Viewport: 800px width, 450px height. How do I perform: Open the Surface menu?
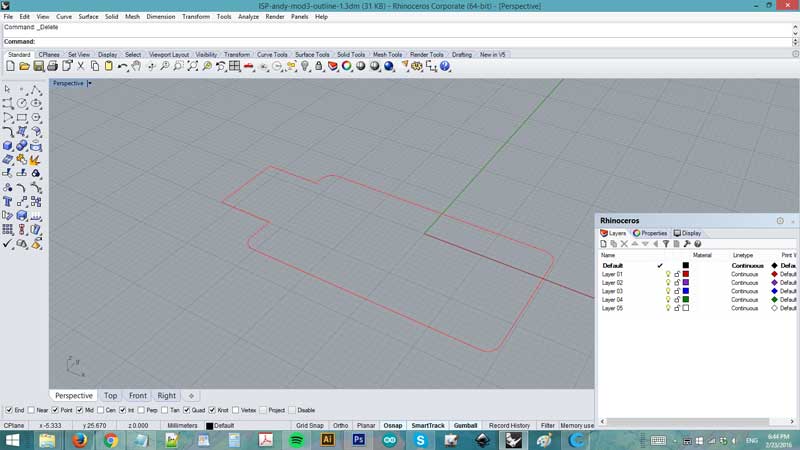88,17
